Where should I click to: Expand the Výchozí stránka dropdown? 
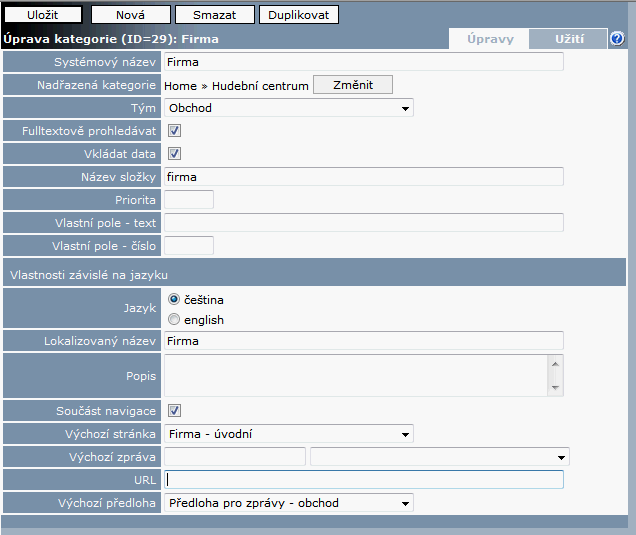pos(288,434)
